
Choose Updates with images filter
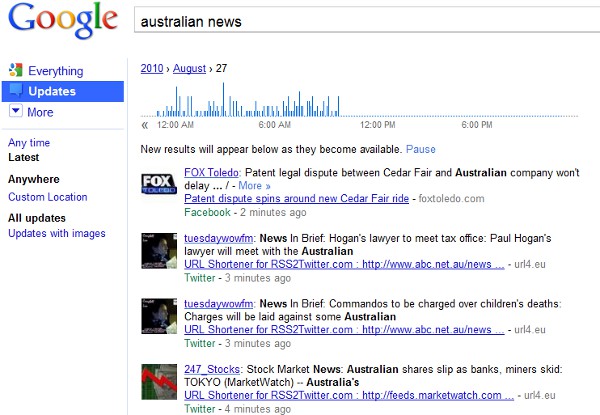(x=57, y=233)
